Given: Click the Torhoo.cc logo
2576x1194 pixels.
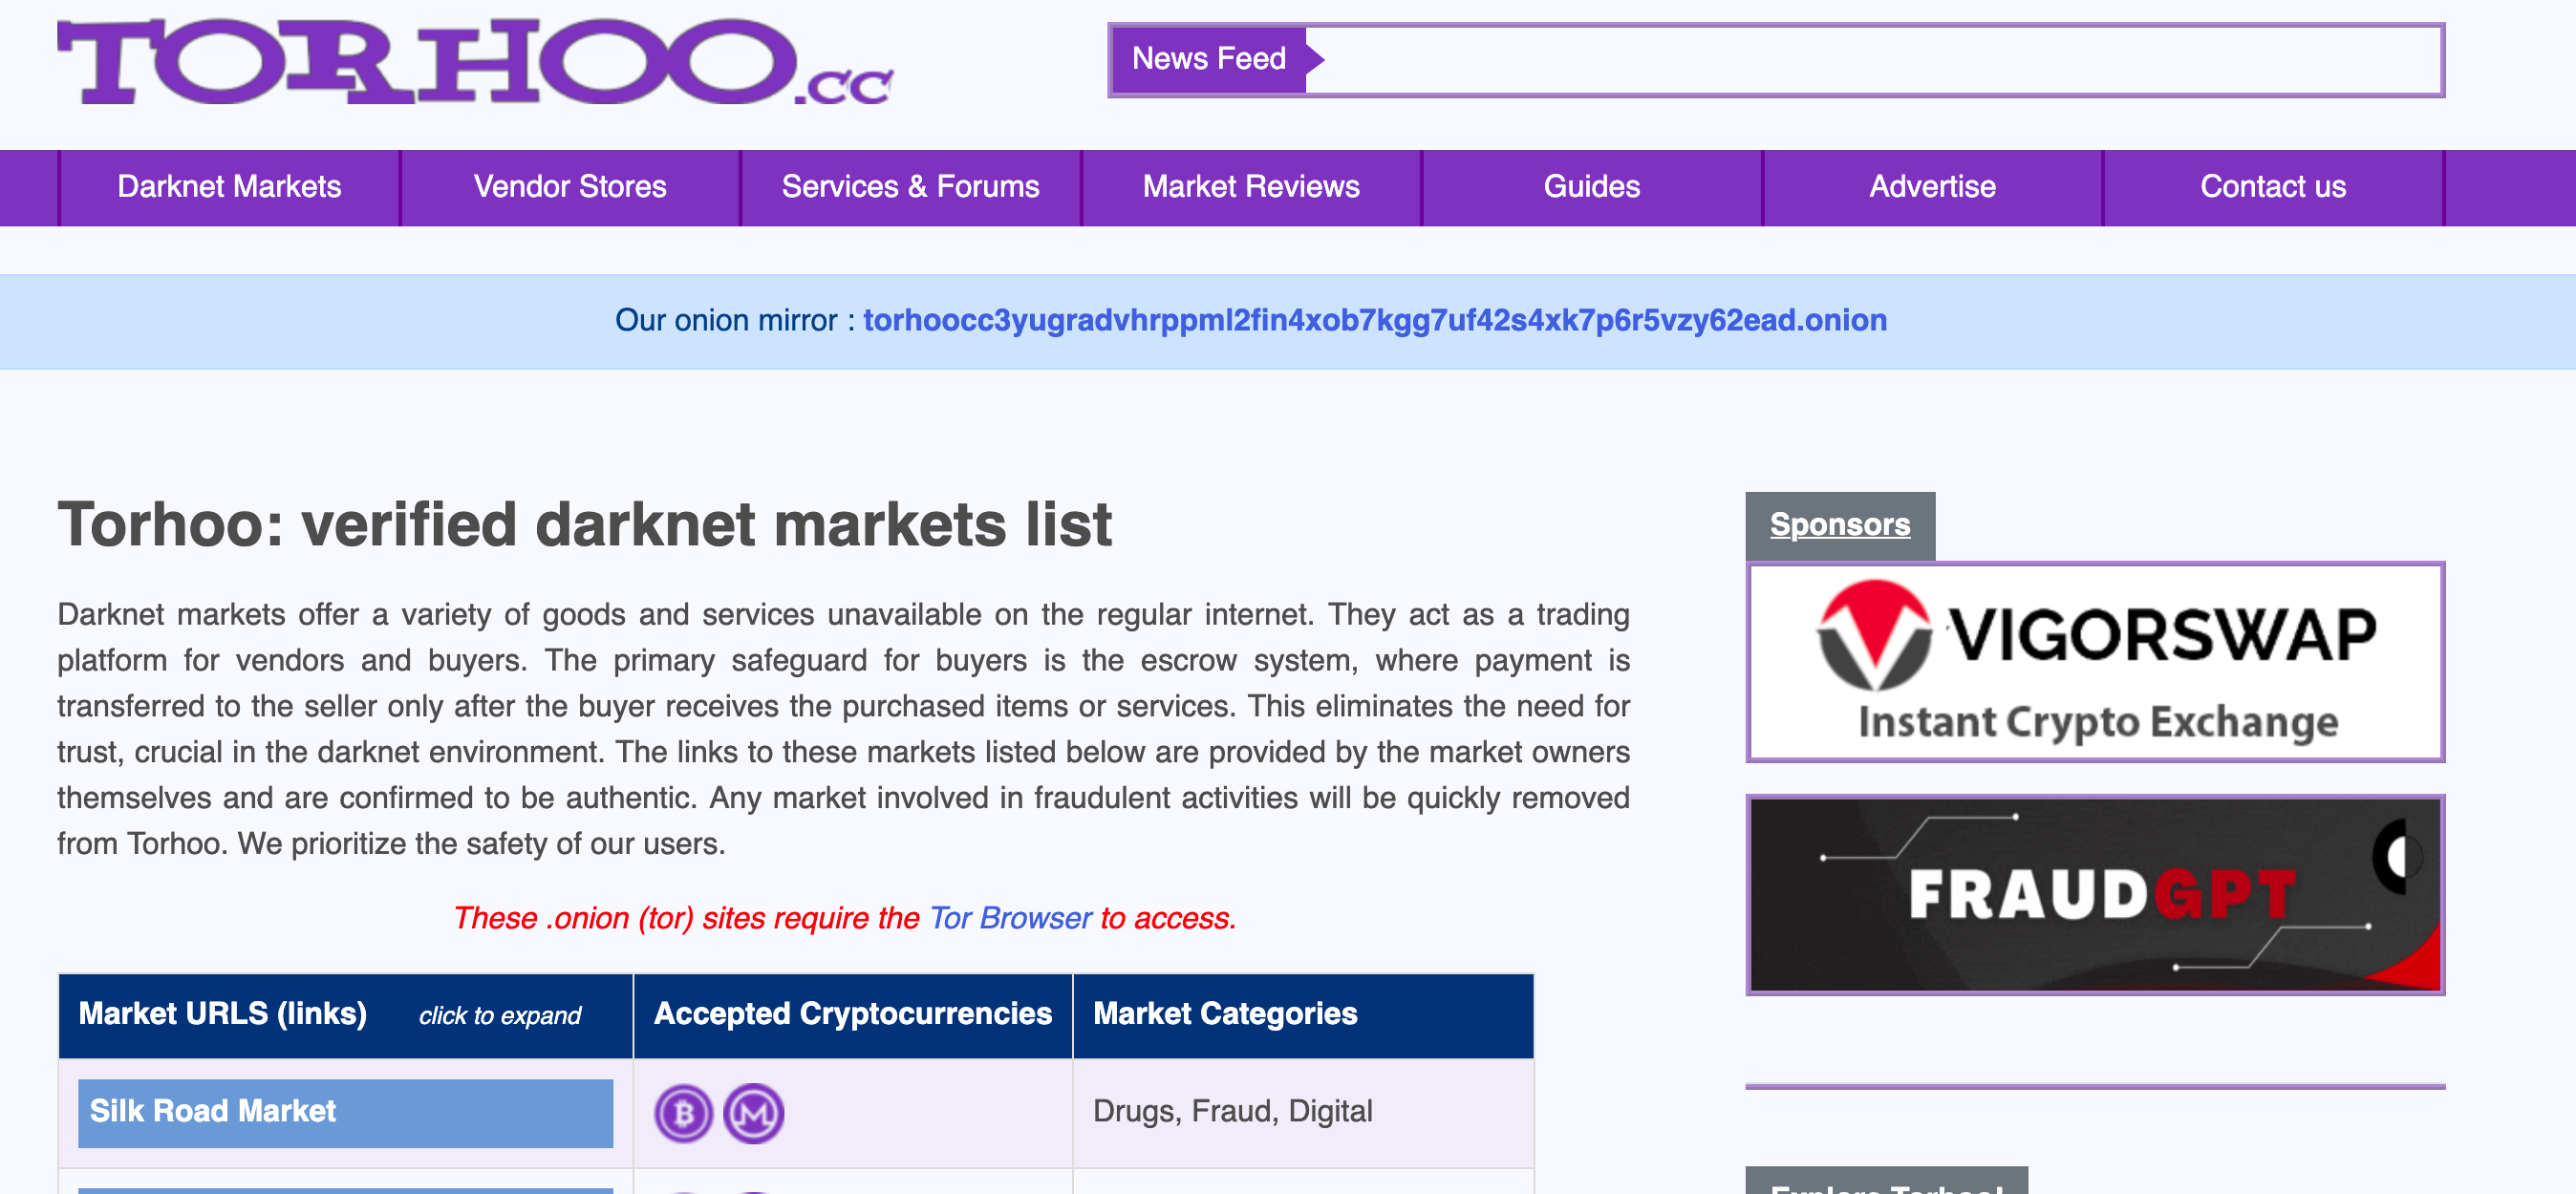Looking at the screenshot, I should [475, 62].
